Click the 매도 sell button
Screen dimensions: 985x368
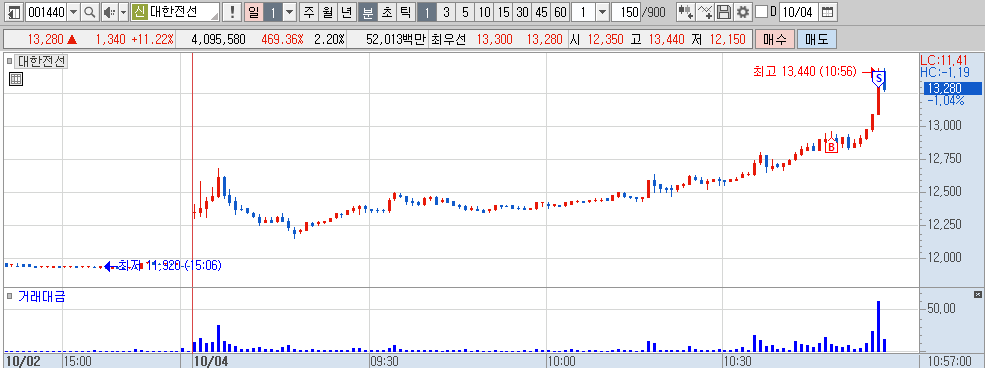point(816,40)
